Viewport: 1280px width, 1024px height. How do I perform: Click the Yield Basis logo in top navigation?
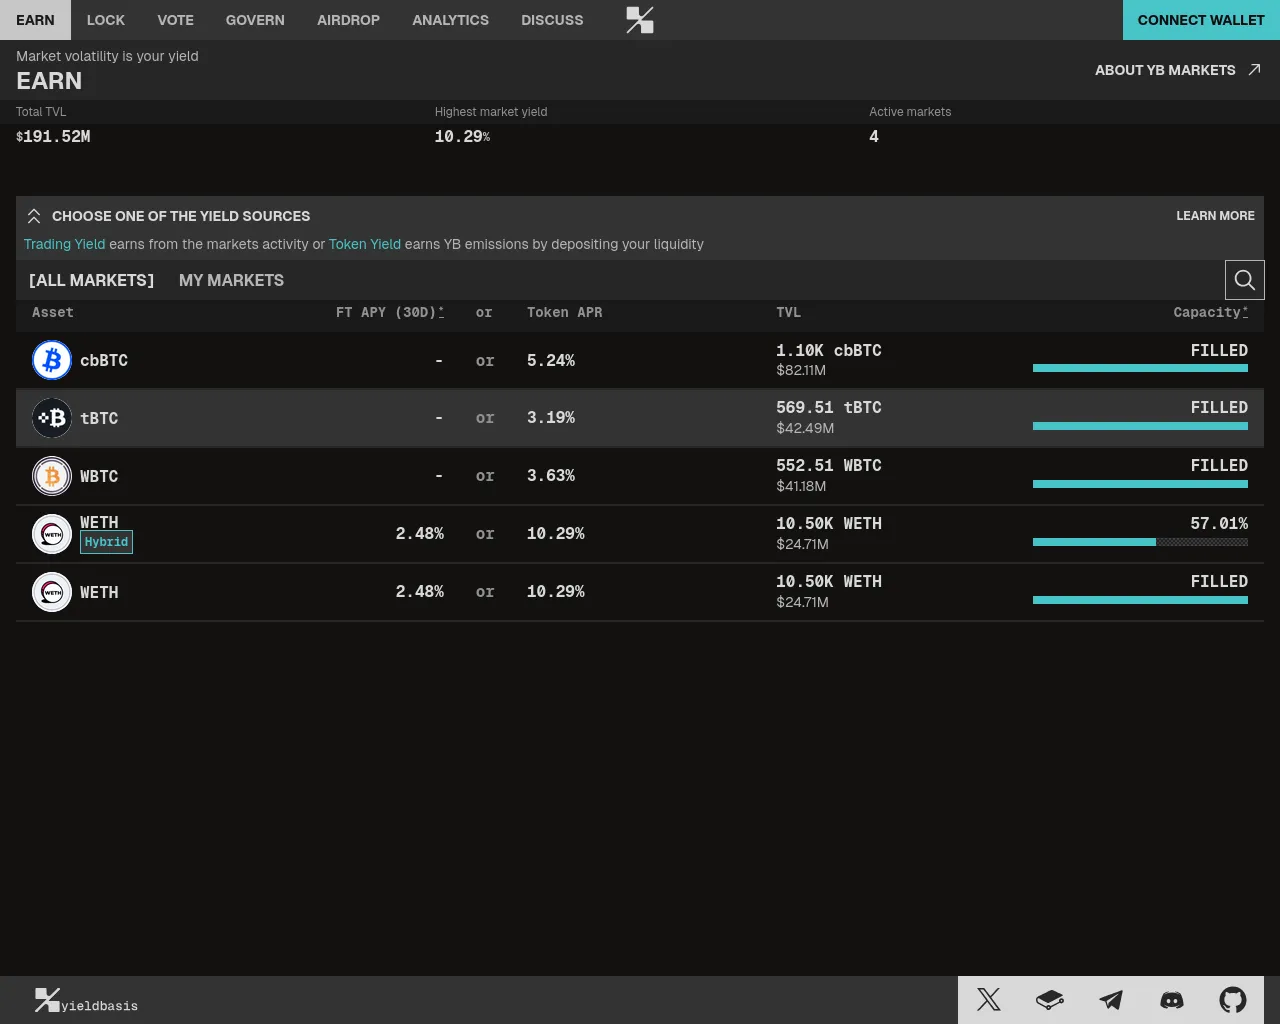click(x=640, y=20)
